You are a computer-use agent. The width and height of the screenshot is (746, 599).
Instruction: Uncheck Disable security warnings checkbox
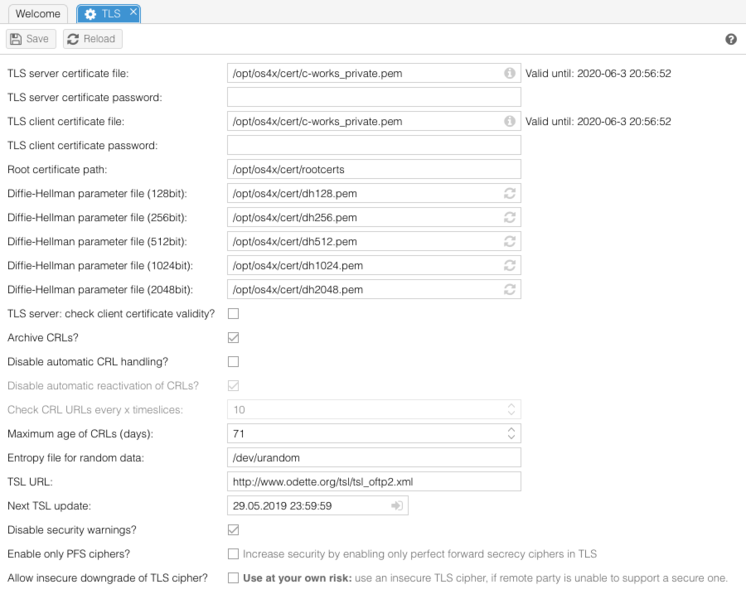[233, 530]
